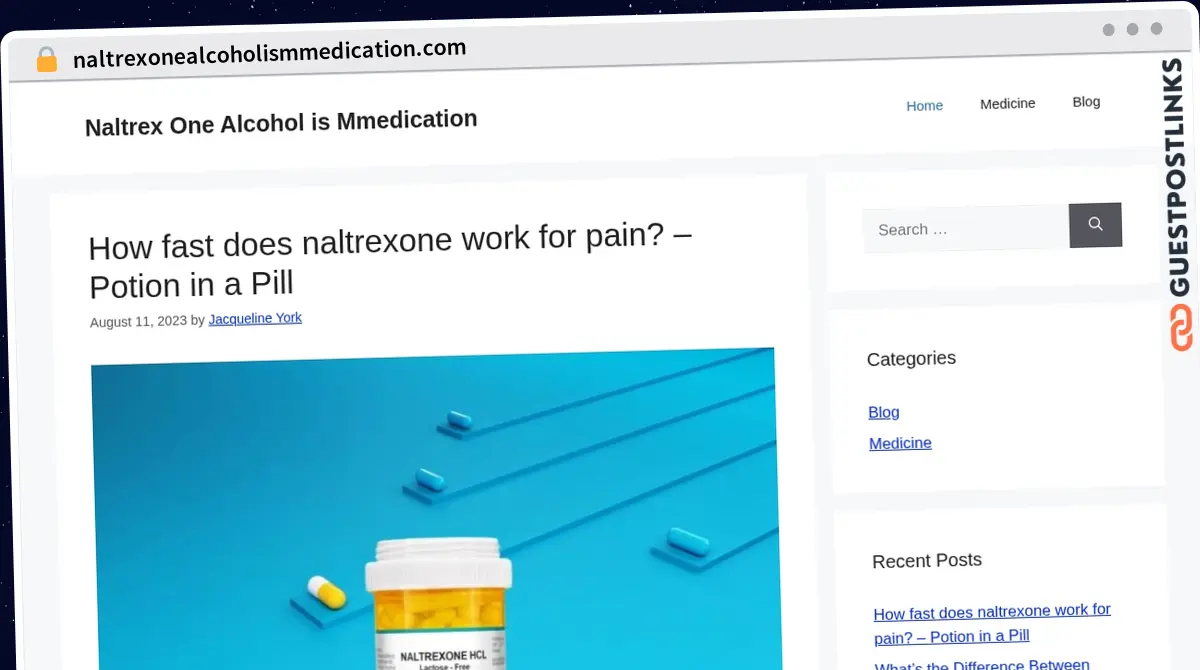This screenshot has height=670, width=1200.
Task: Open recent post about naltrexone for pain
Action: pyautogui.click(x=992, y=623)
